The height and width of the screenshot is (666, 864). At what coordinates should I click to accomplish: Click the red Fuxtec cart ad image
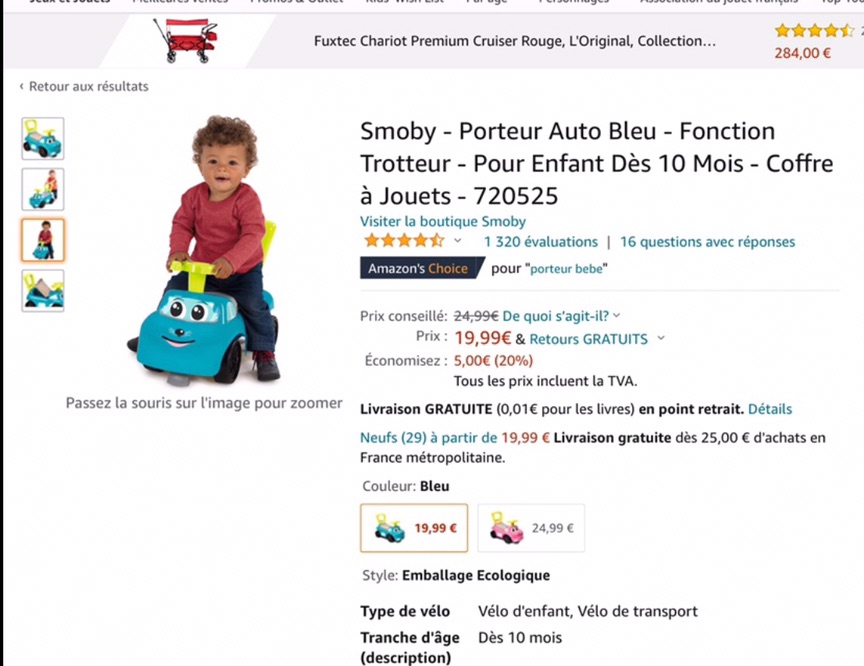click(186, 41)
